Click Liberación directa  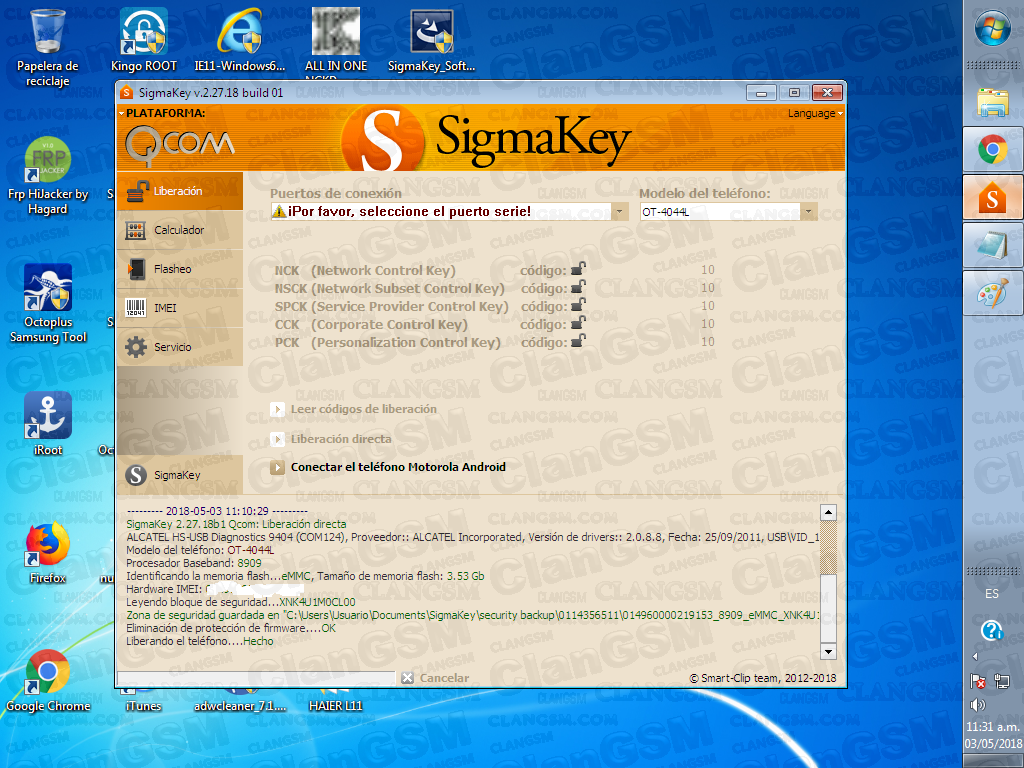point(331,439)
